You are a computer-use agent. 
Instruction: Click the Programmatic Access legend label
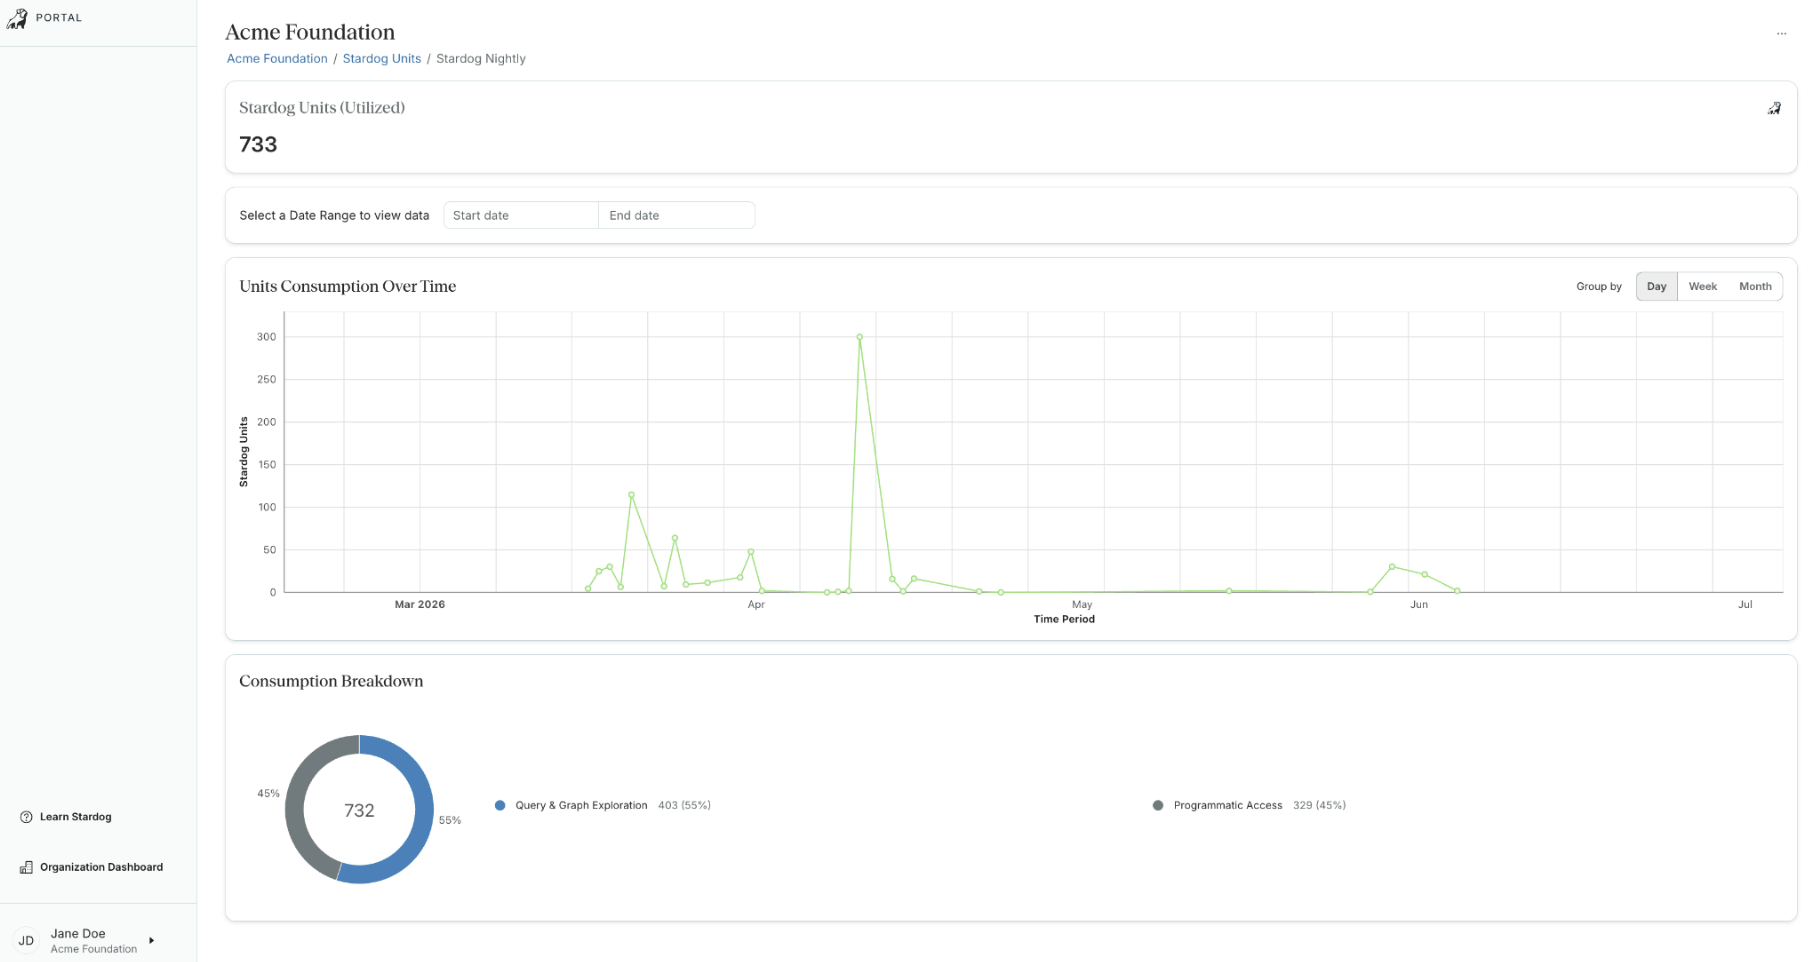point(1228,805)
